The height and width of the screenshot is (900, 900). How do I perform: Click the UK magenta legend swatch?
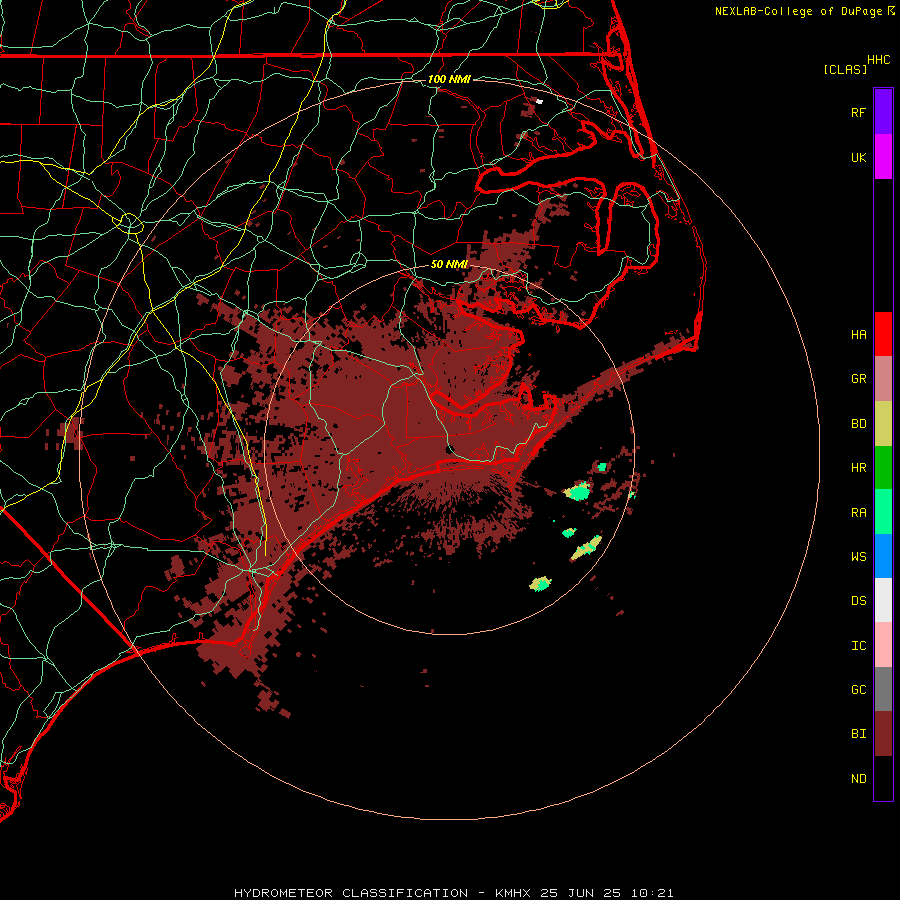pos(883,157)
